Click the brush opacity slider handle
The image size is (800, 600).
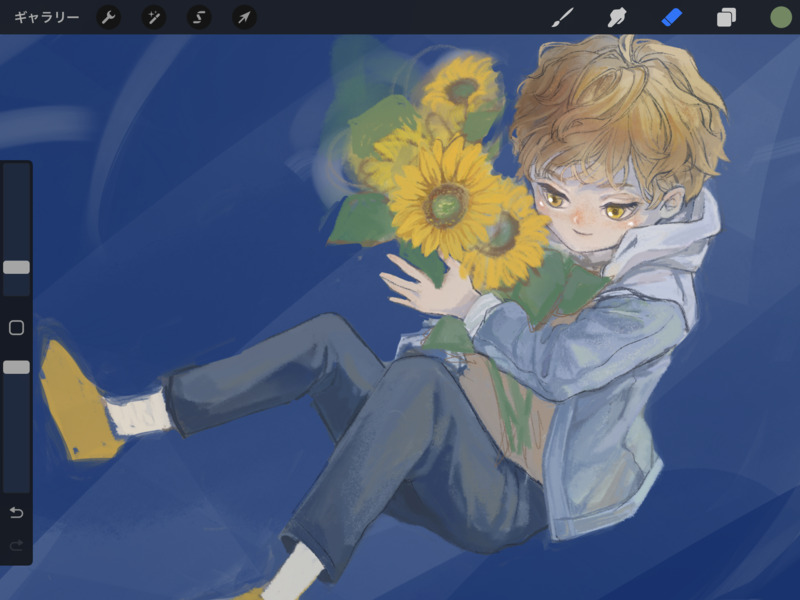point(16,367)
